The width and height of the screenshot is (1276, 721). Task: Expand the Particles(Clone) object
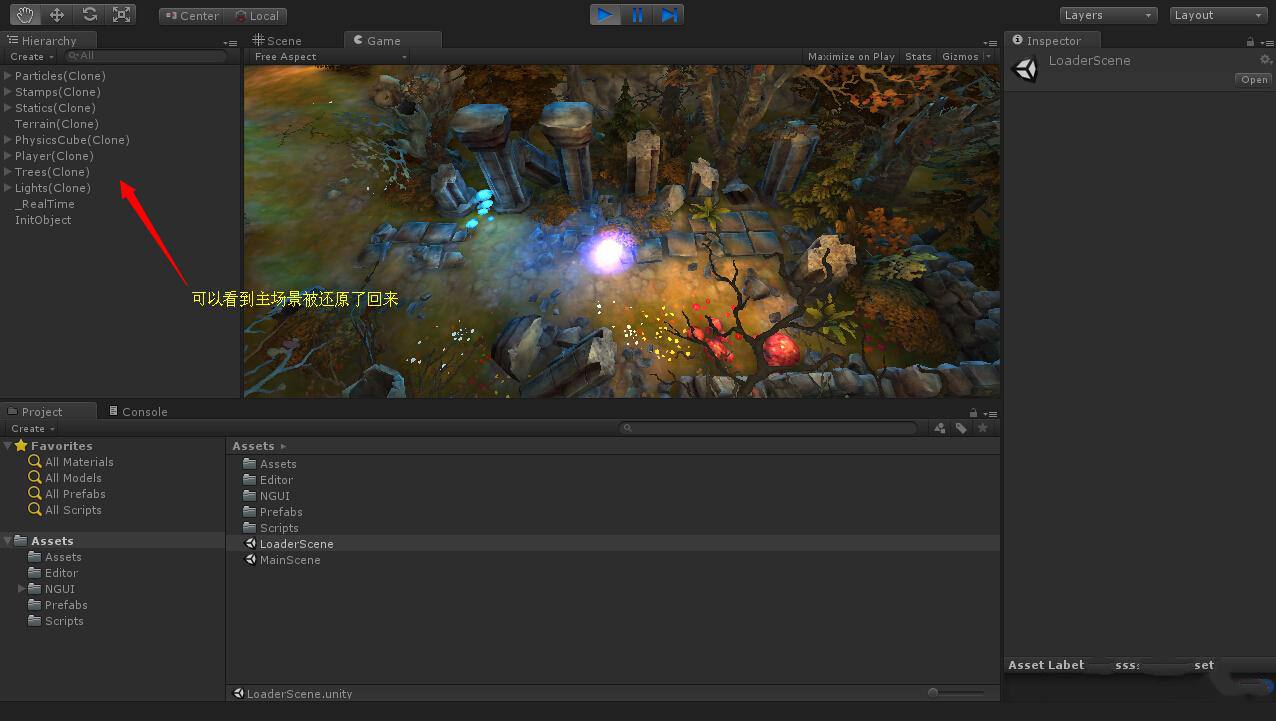point(8,76)
